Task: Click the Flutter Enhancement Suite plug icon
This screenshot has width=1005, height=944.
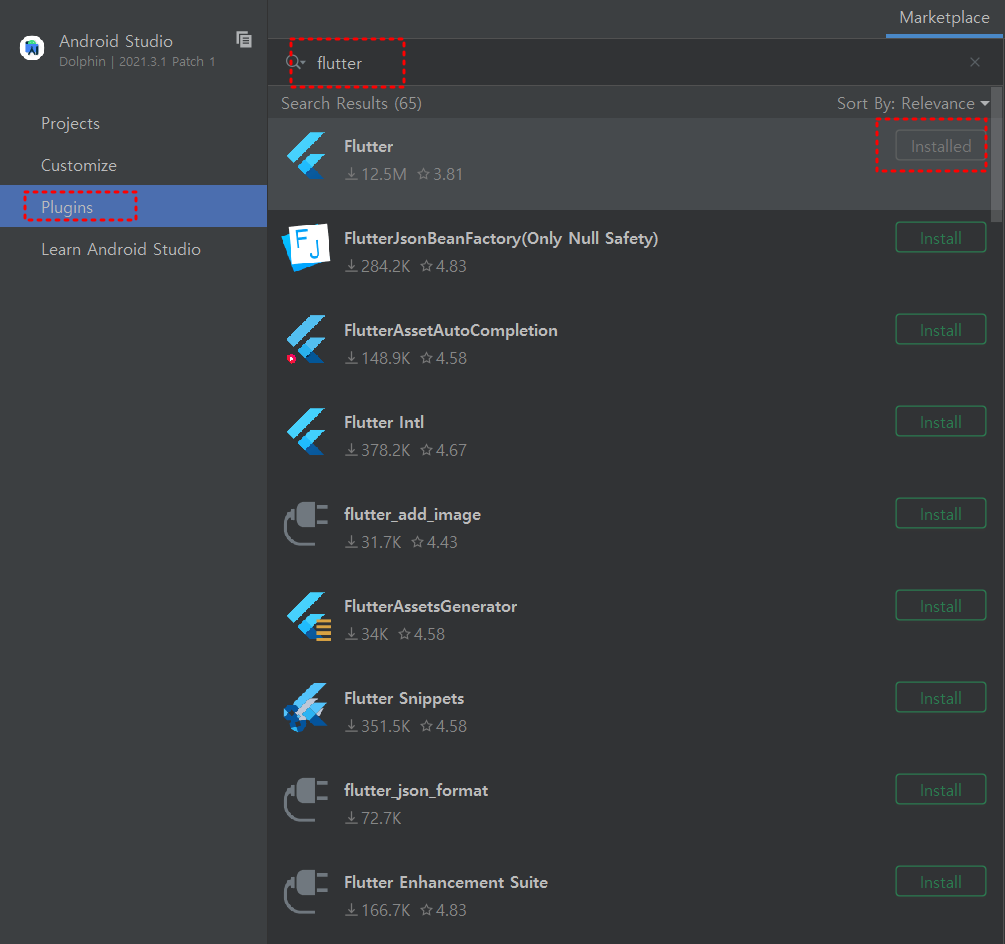Action: point(306,891)
